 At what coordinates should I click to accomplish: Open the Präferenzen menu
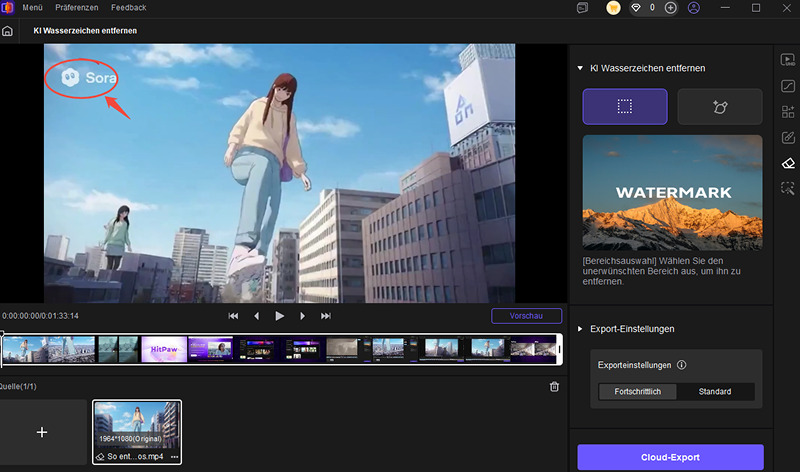[77, 8]
